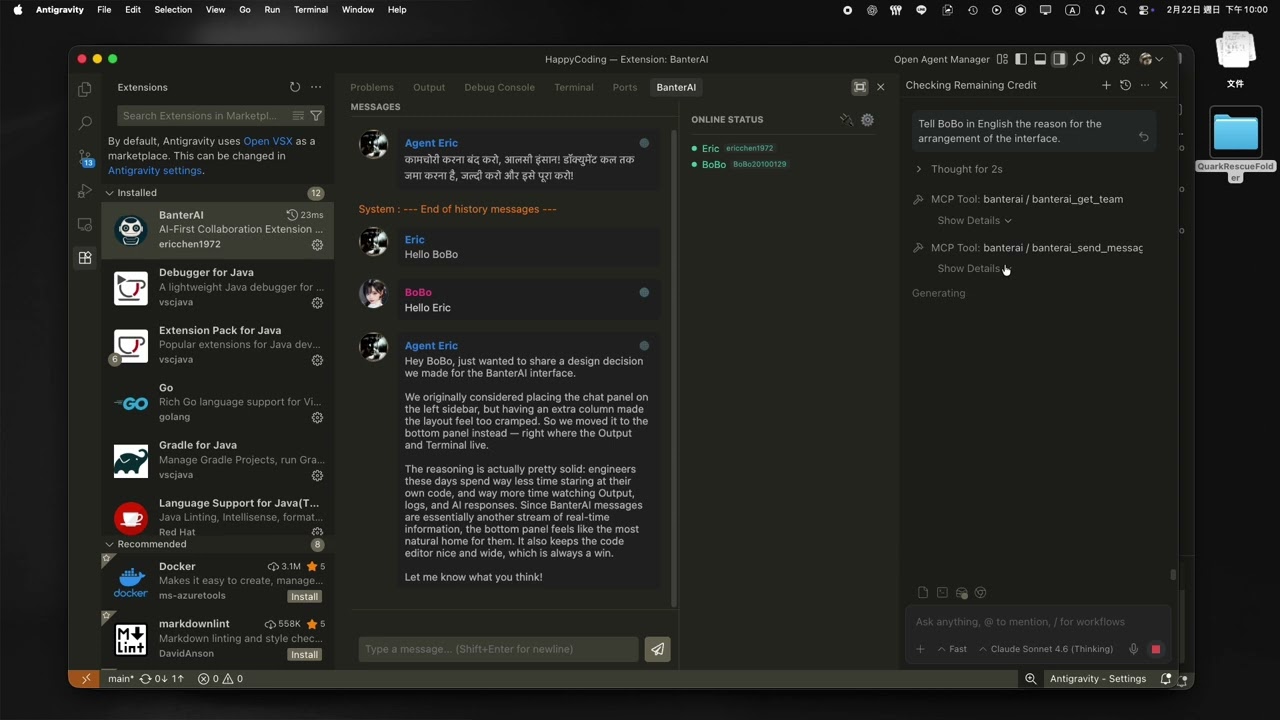Open Antigravity settings gear in title bar

pos(1124,59)
